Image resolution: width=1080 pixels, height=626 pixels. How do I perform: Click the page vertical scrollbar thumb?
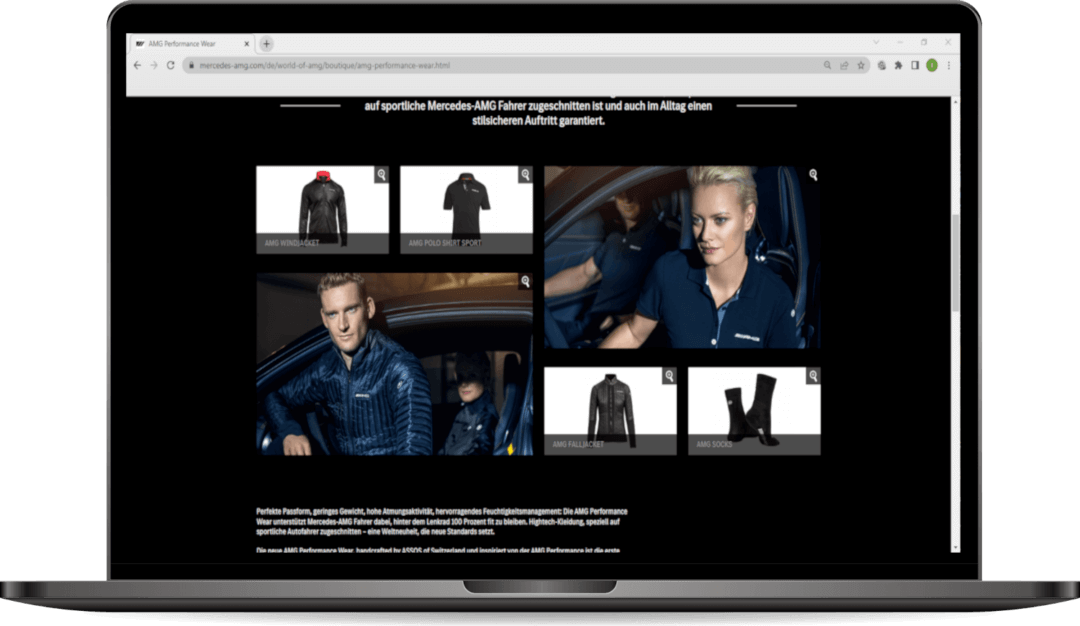tap(955, 263)
